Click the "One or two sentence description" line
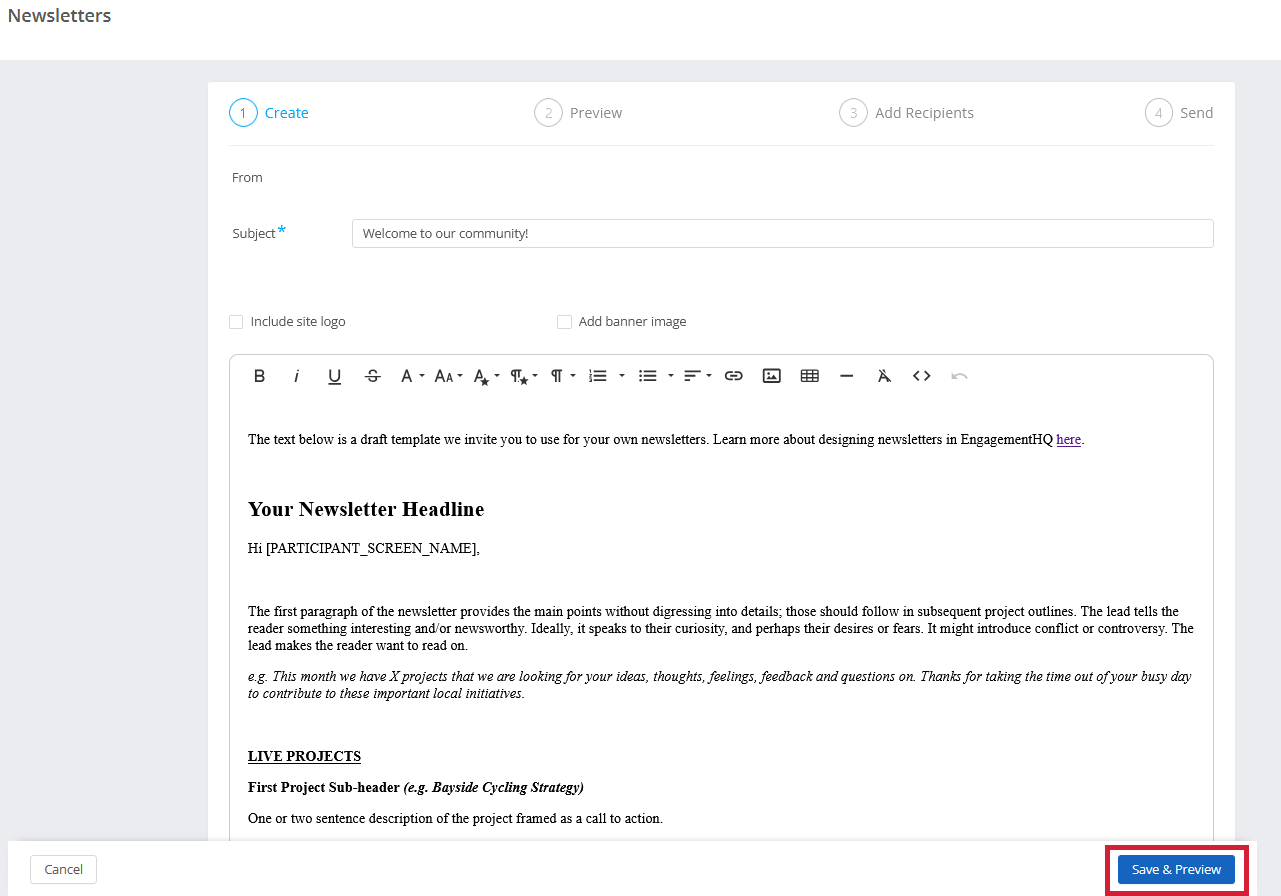 [x=455, y=818]
